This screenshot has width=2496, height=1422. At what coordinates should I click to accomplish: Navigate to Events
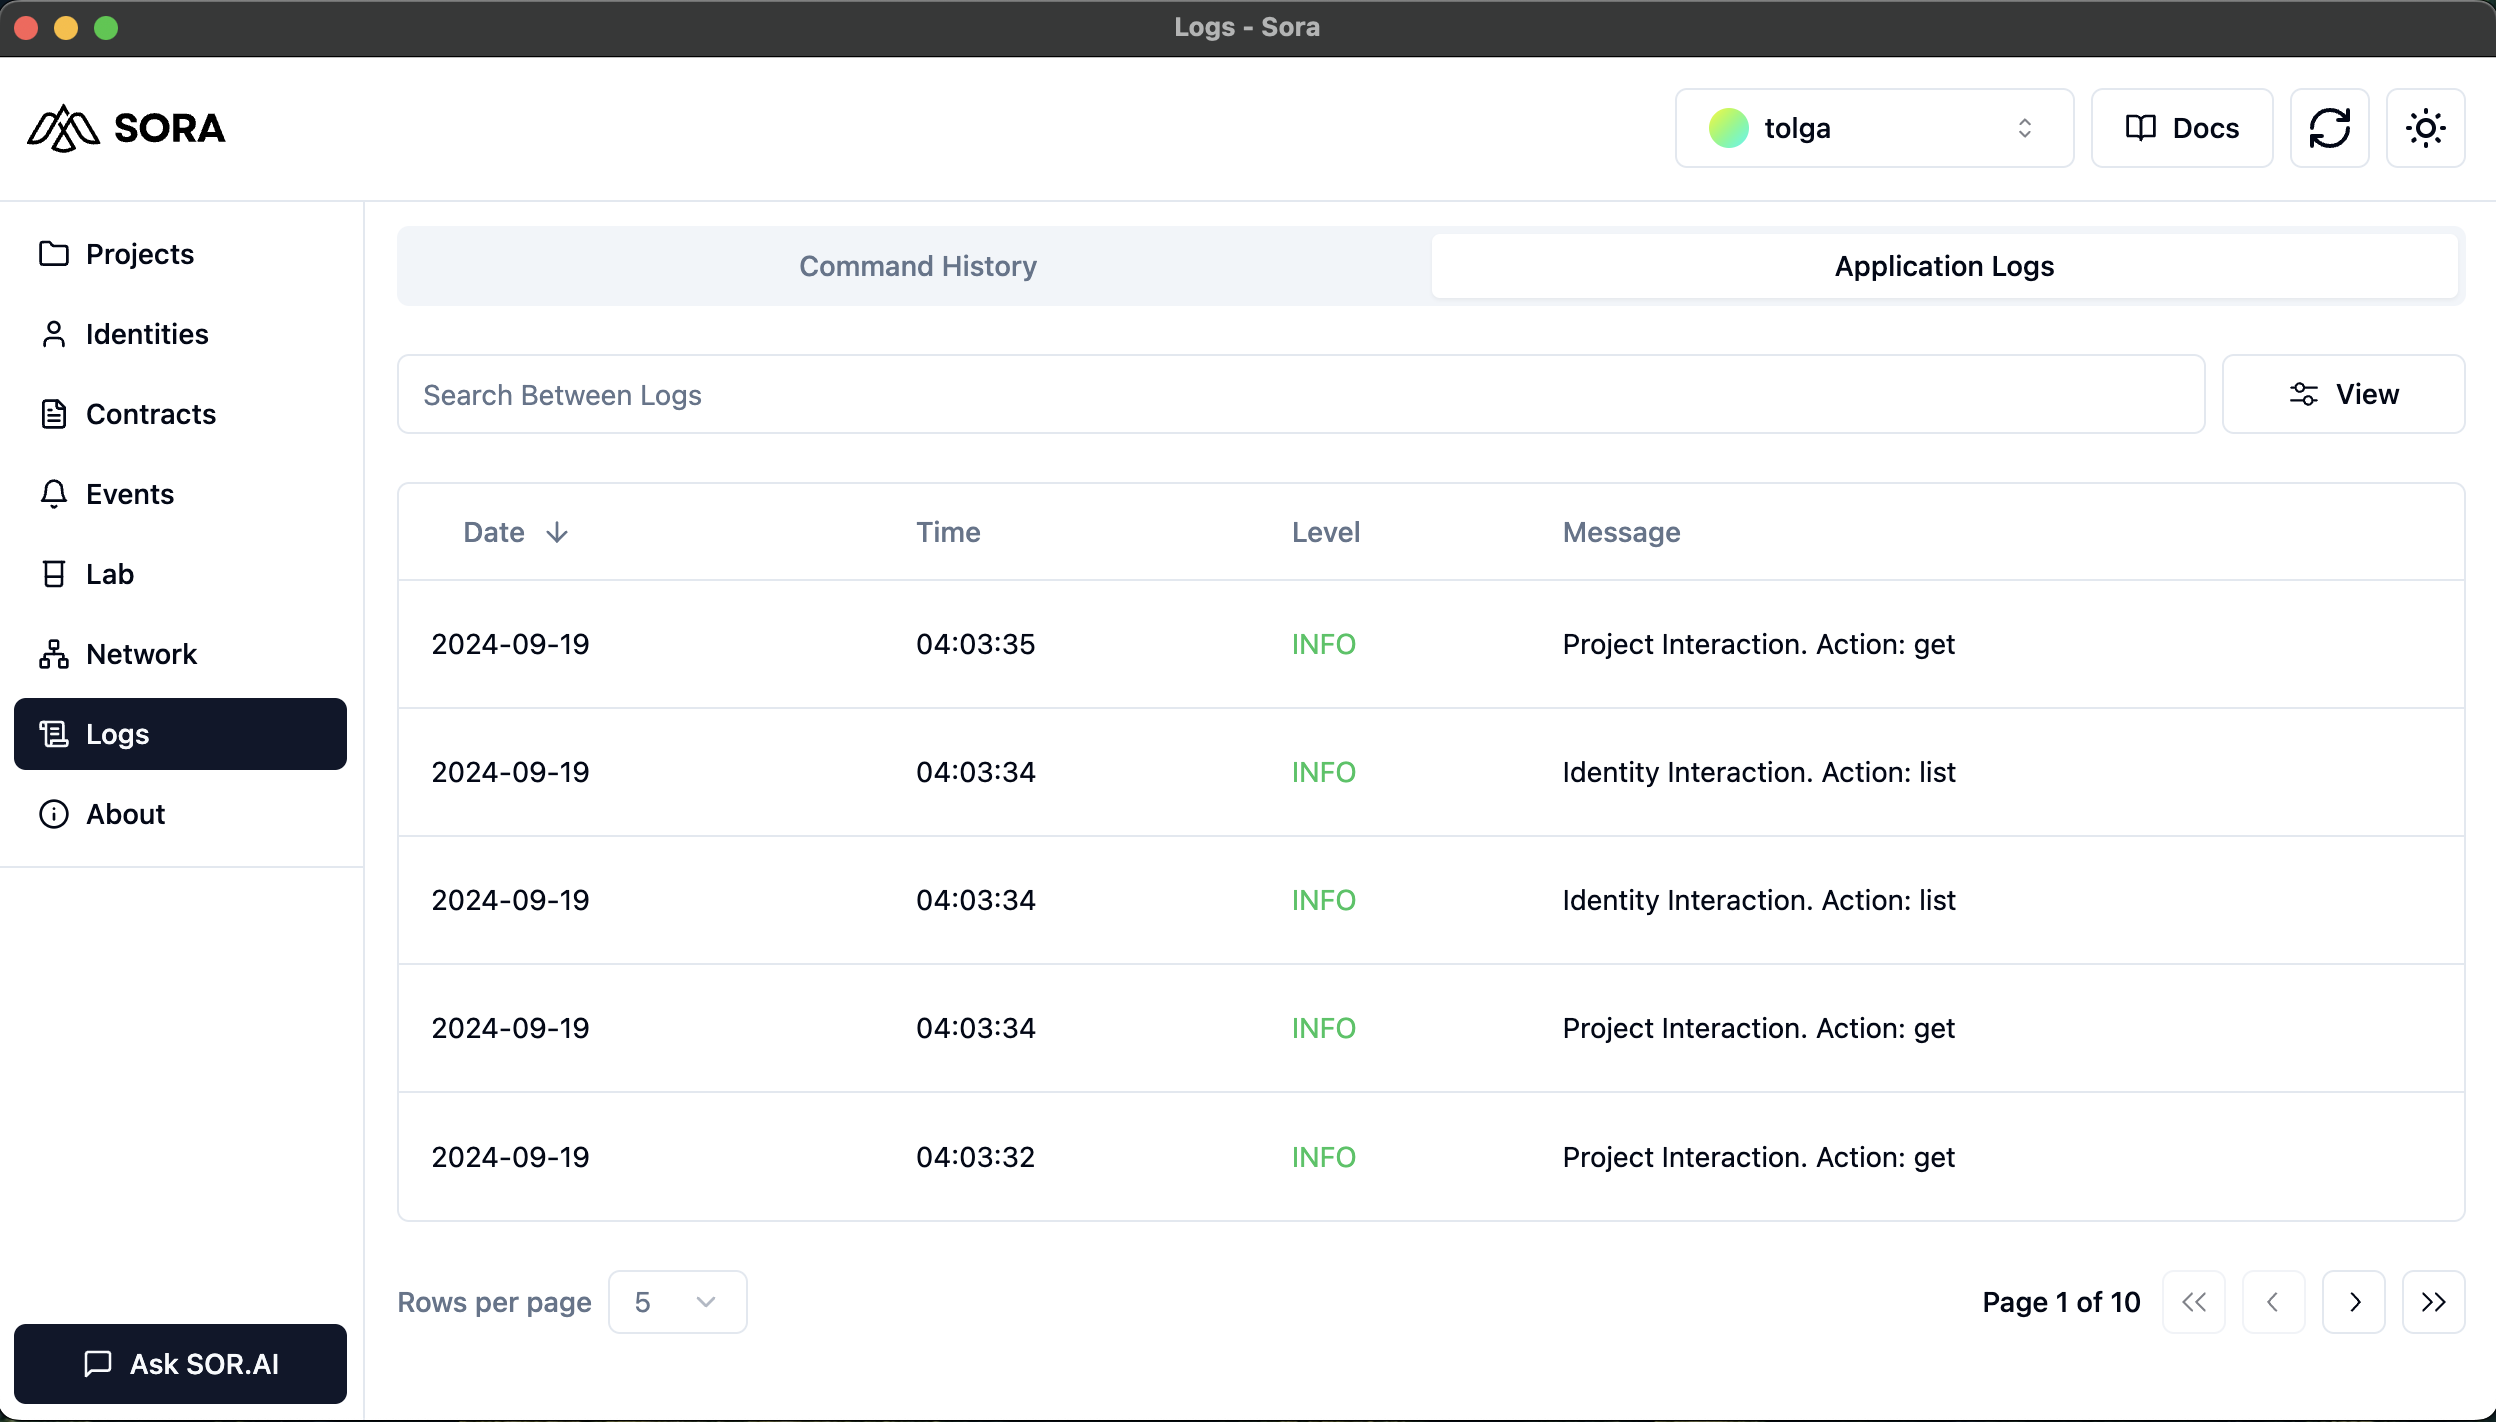coord(180,494)
